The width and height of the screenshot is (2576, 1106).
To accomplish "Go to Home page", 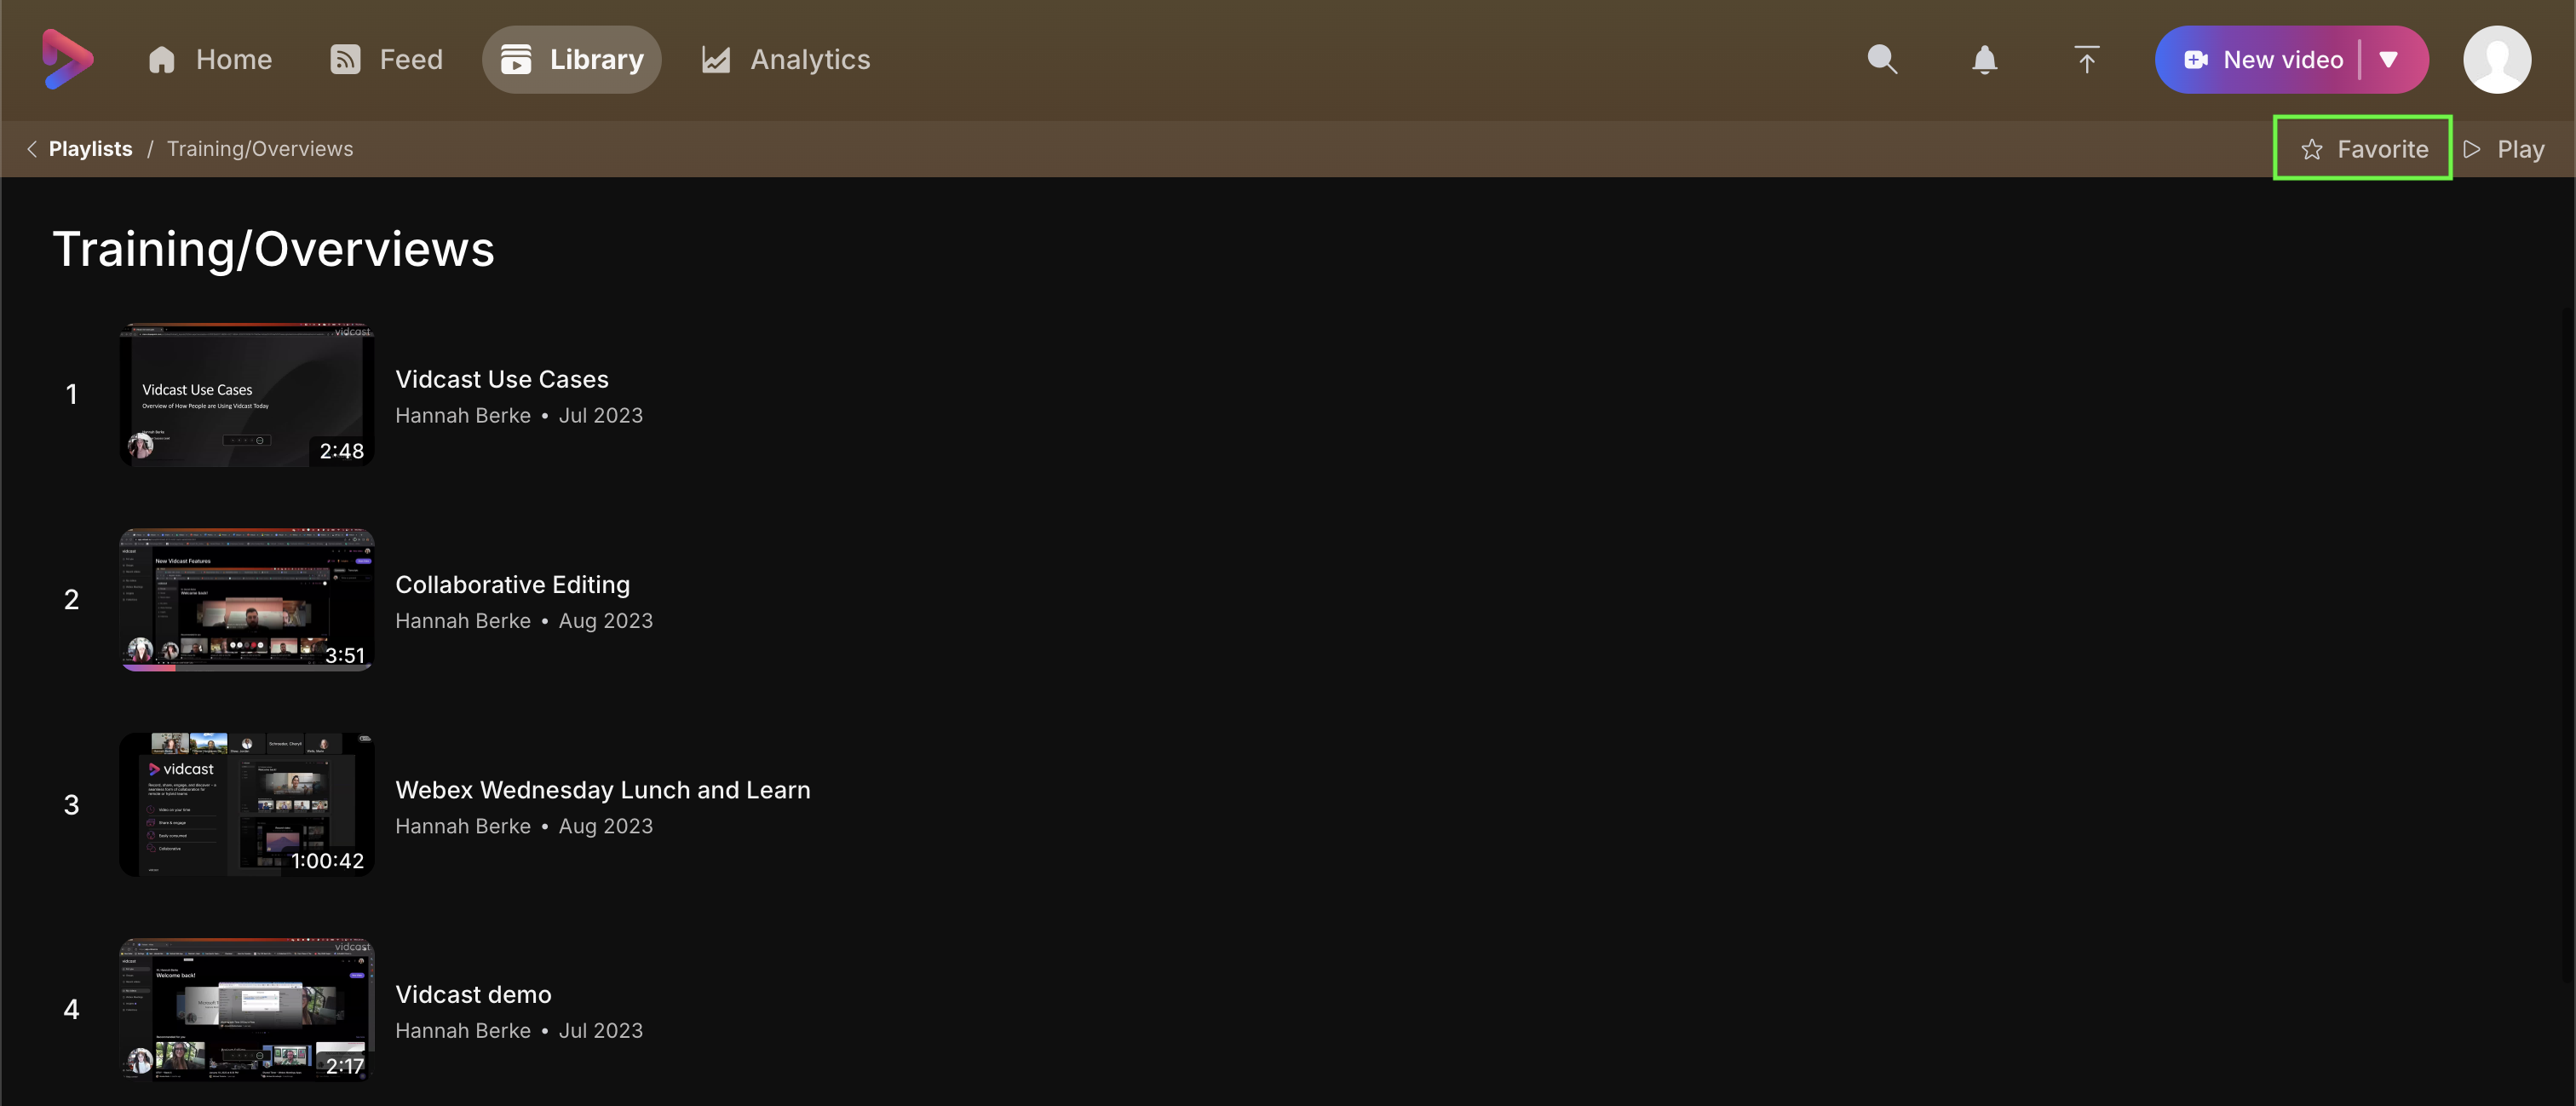I will pos(209,59).
